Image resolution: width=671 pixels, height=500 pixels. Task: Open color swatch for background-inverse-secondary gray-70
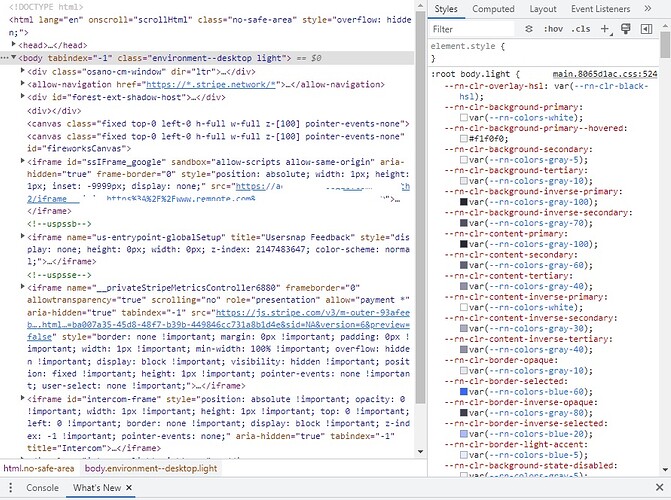coord(463,223)
